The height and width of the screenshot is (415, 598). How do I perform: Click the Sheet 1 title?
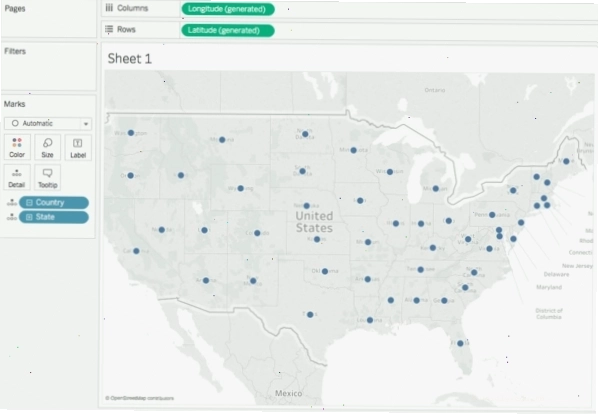pyautogui.click(x=130, y=59)
